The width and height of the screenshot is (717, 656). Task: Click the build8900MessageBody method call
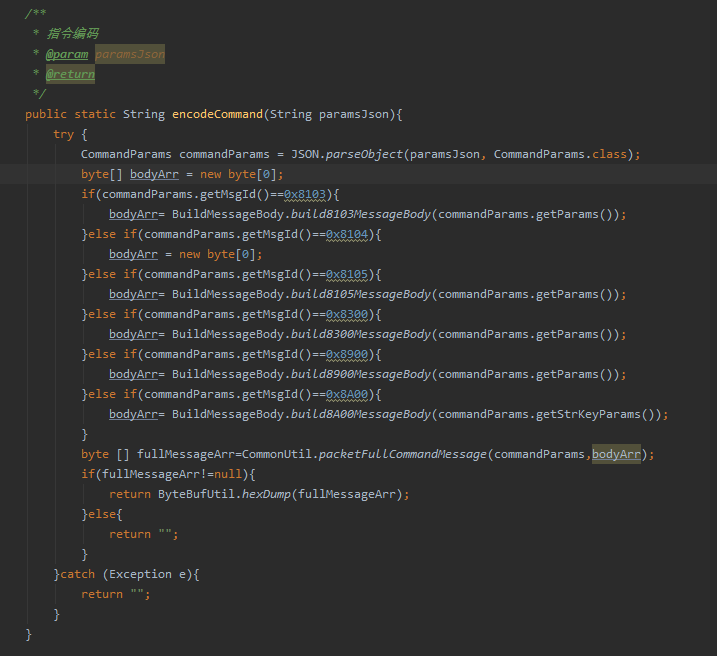[x=360, y=374]
